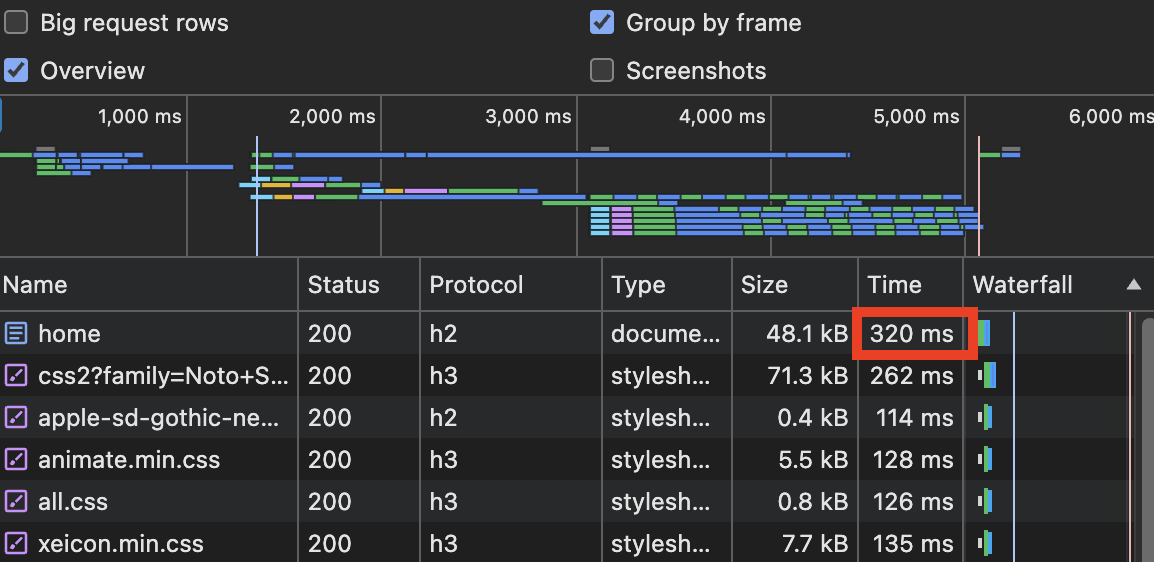Sort requests by the Size column

(x=795, y=285)
